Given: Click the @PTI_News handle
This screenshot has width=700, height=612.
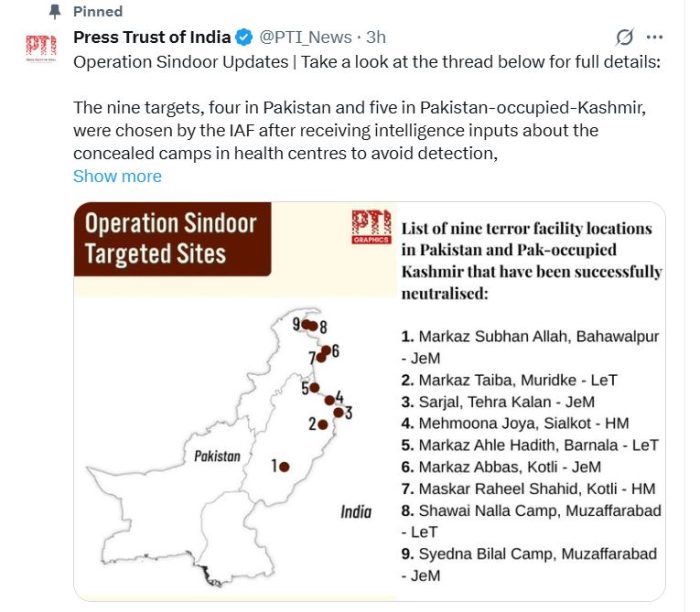Looking at the screenshot, I should 306,38.
